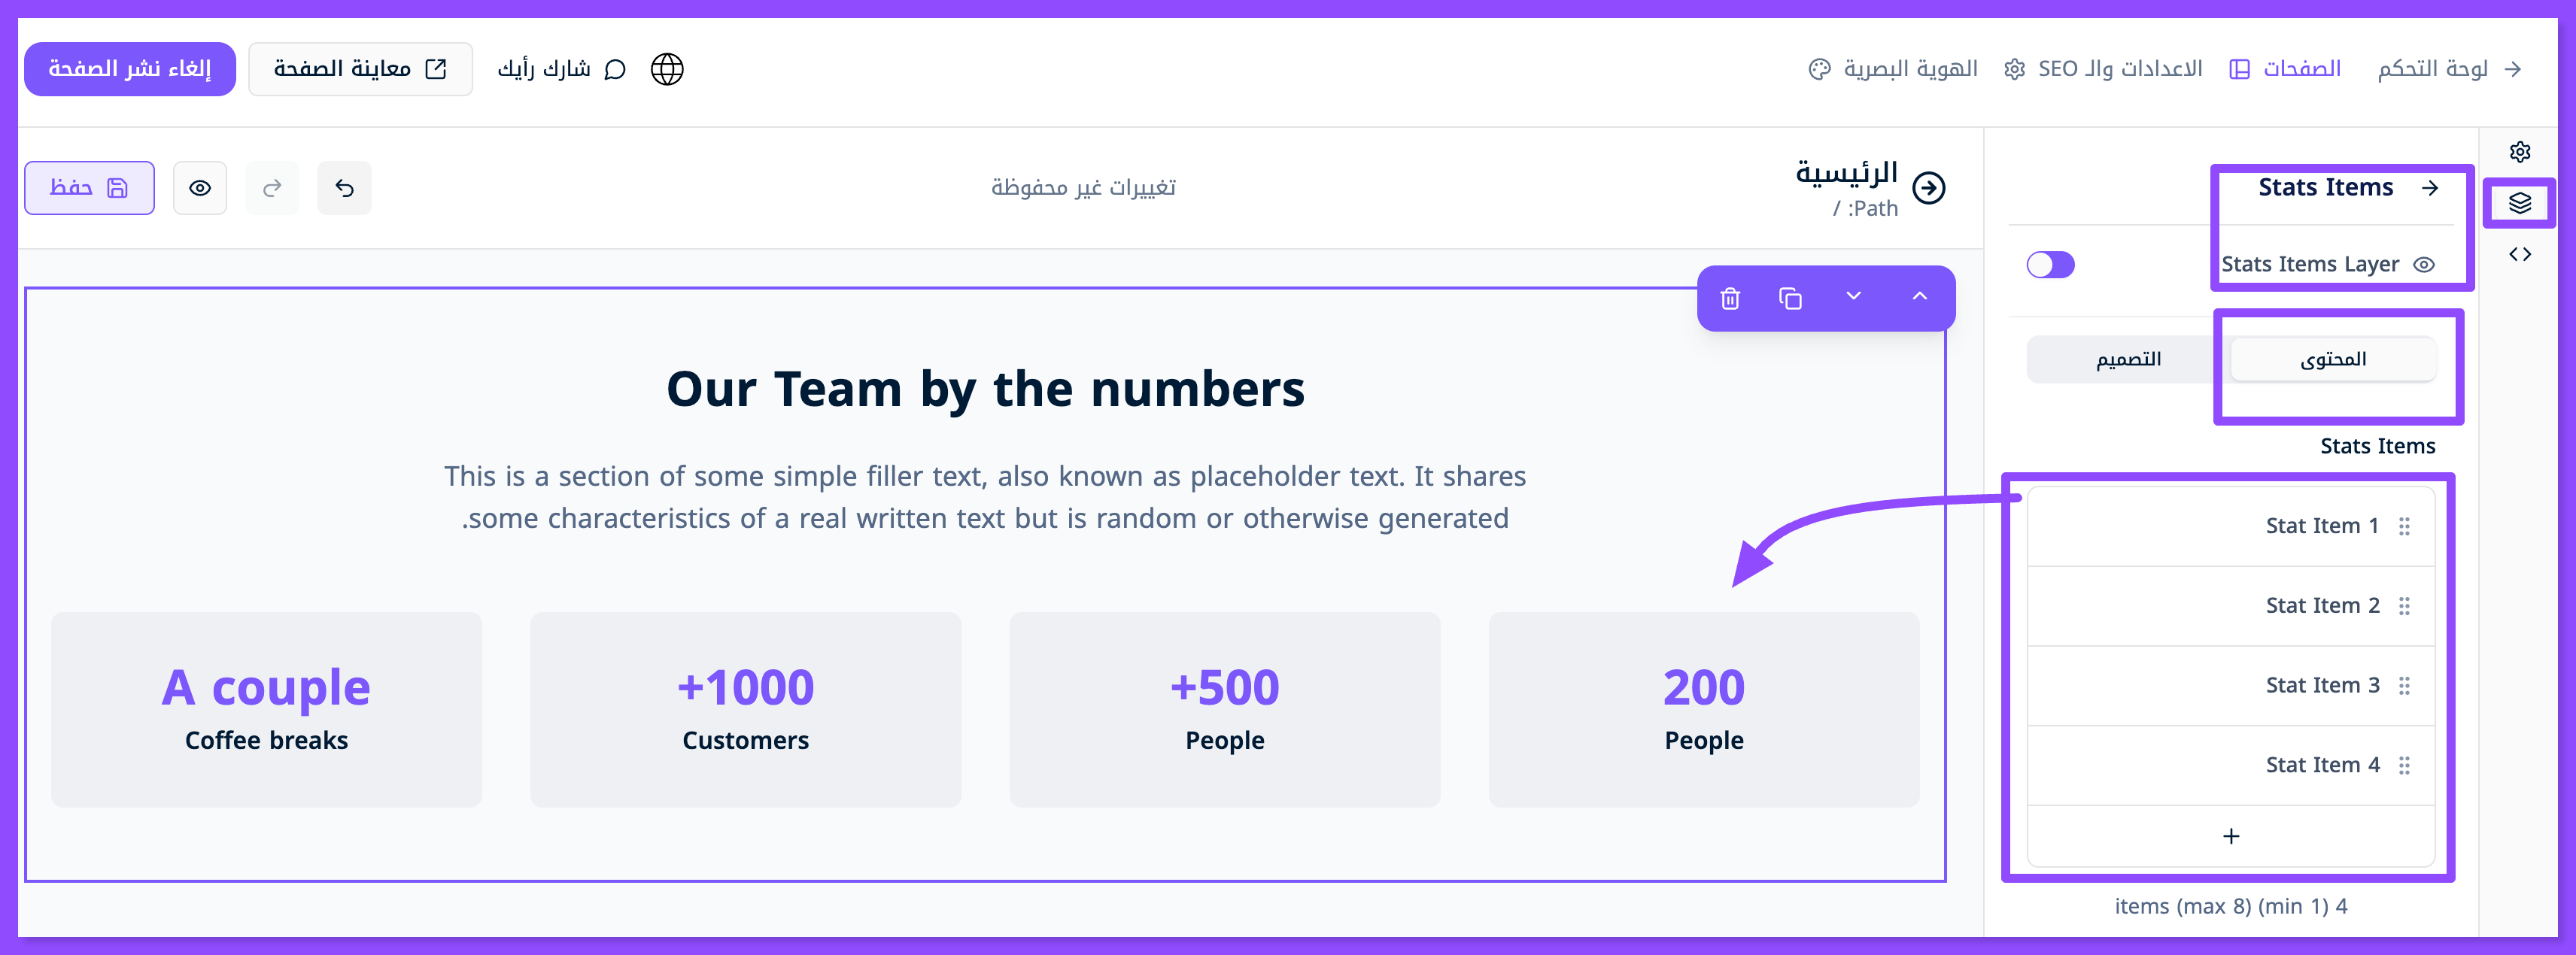
Task: Click the redo arrow icon
Action: point(272,188)
